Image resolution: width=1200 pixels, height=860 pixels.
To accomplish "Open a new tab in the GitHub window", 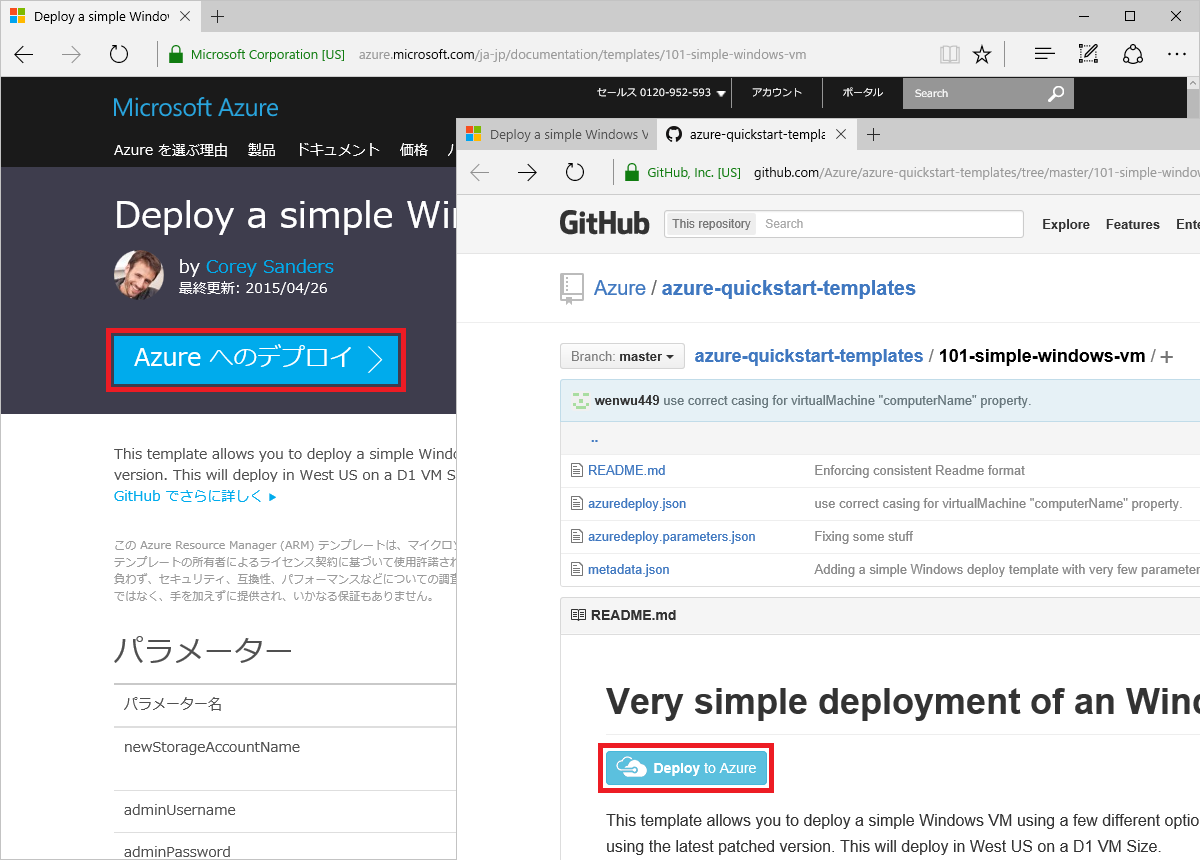I will tap(873, 134).
